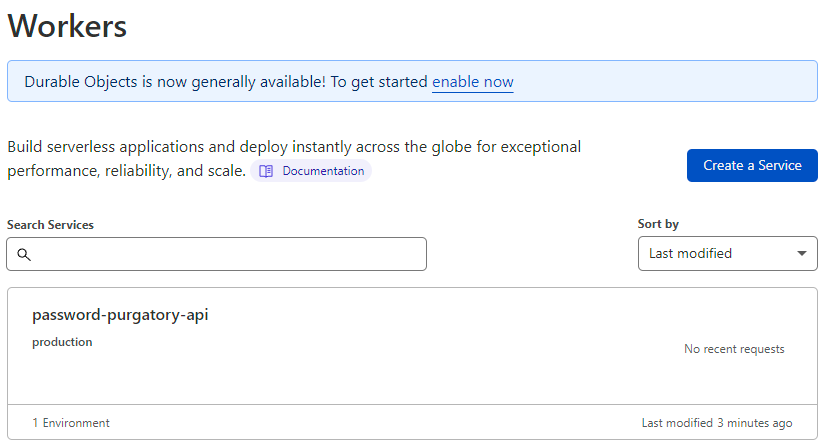Click the Durable Objects announcement banner
825x443 pixels.
coord(412,81)
